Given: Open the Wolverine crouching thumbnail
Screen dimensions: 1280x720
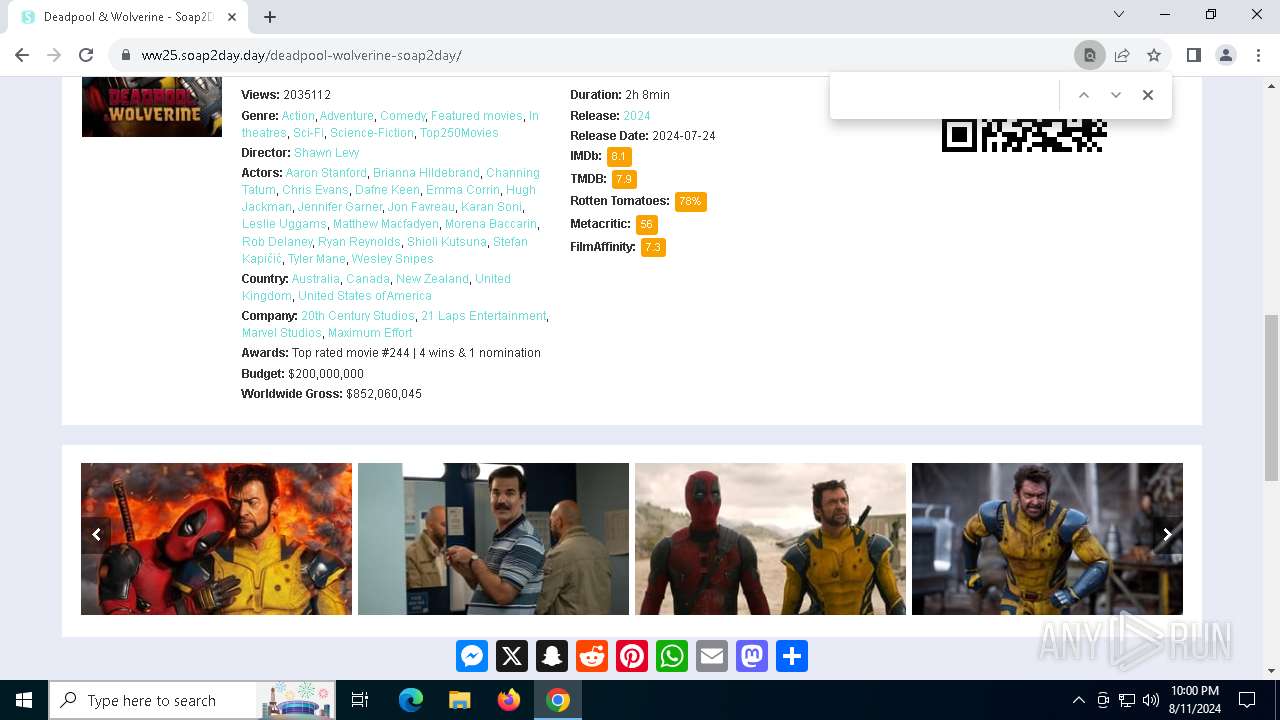Looking at the screenshot, I should click(x=1047, y=539).
